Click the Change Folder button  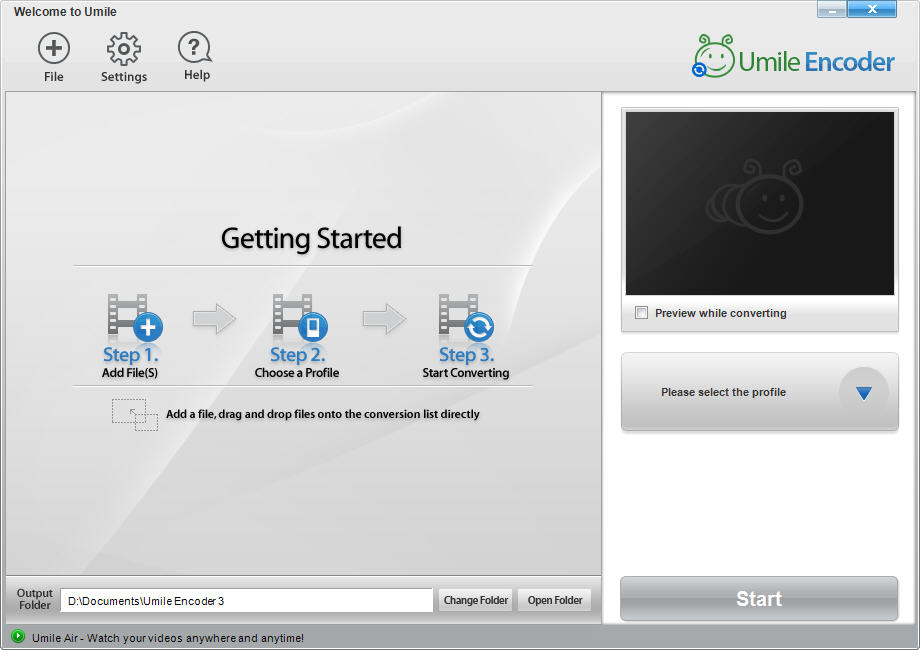(476, 600)
